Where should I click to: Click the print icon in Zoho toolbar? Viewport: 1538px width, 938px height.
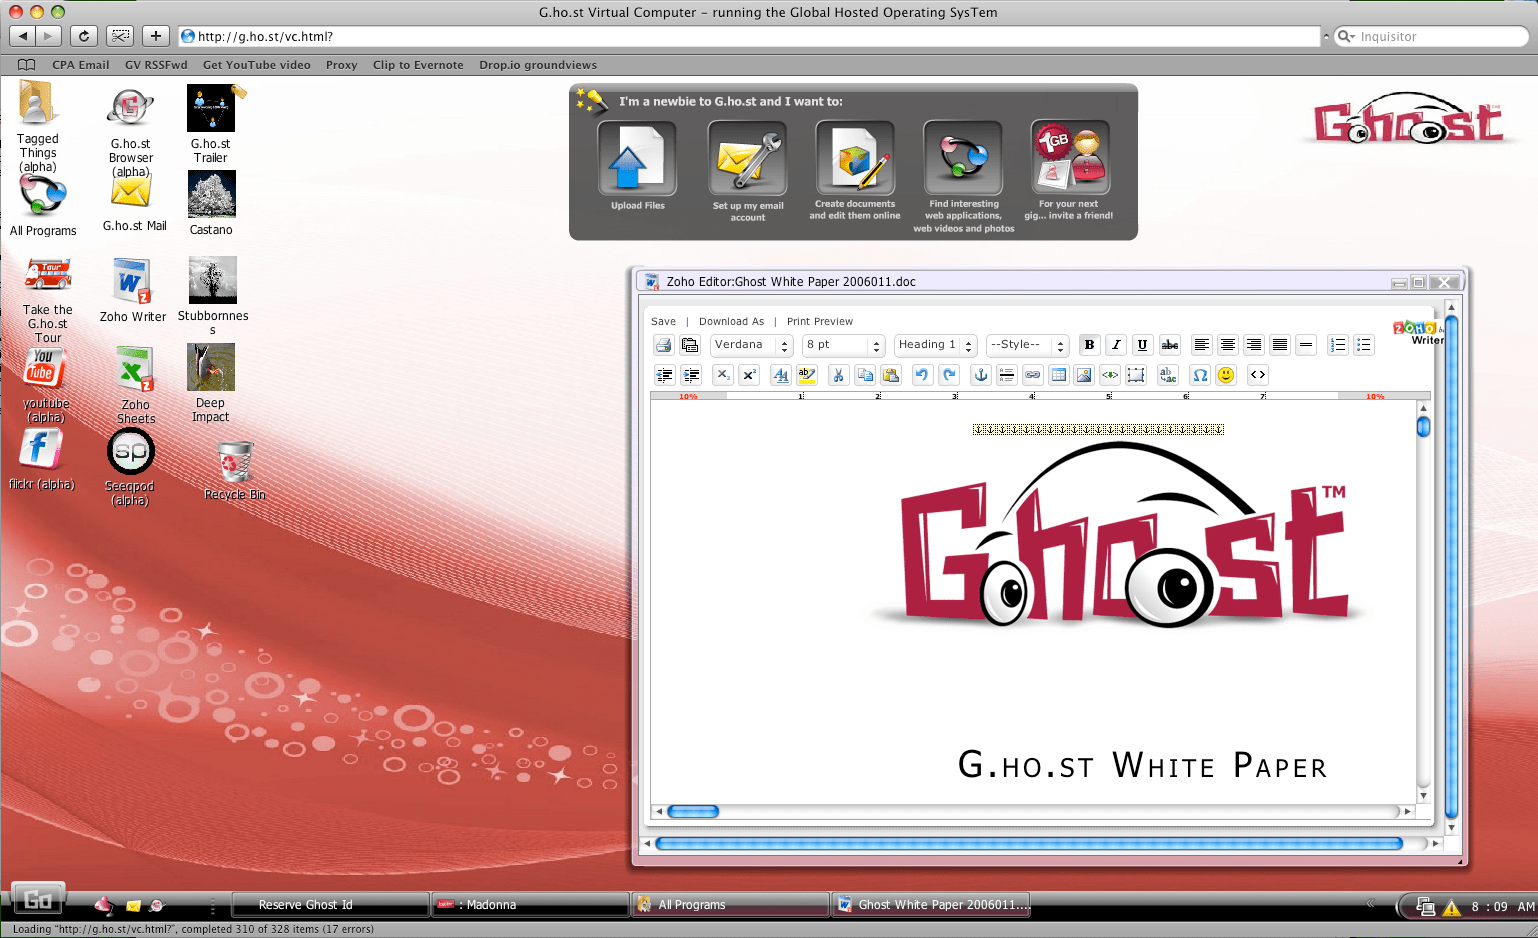(x=663, y=345)
